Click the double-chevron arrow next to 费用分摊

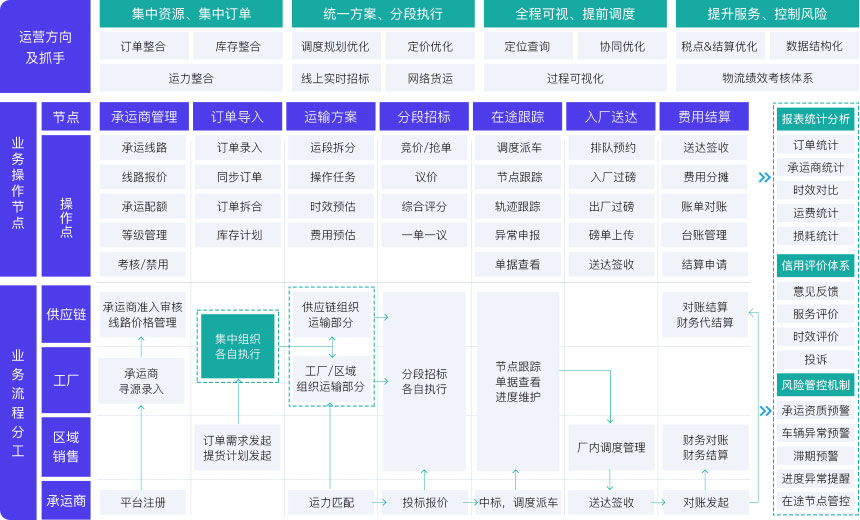(x=764, y=178)
